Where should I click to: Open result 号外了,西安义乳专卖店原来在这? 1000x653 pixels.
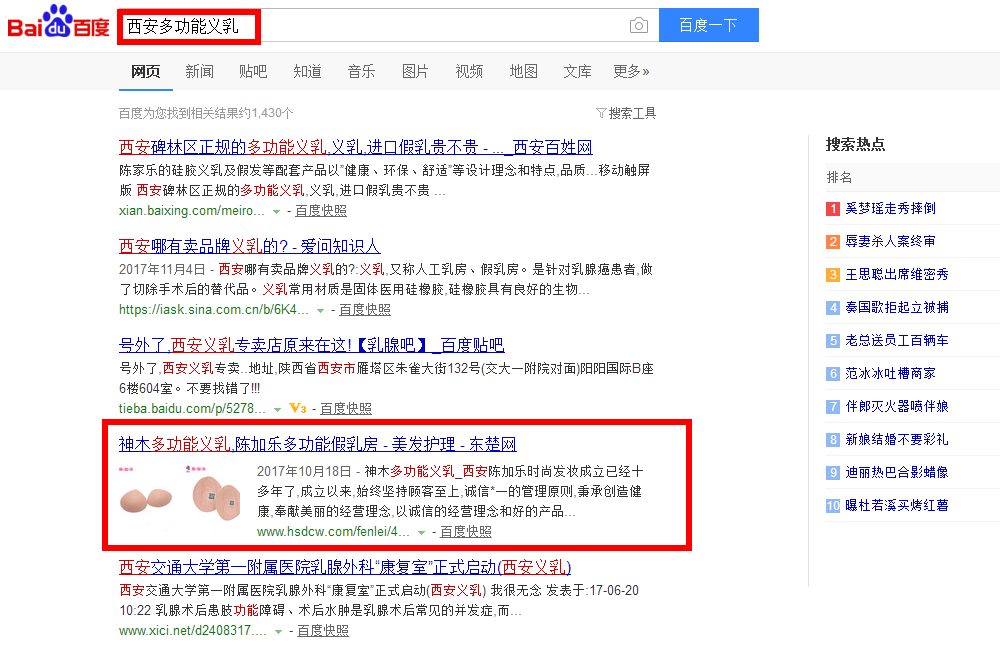tap(312, 346)
